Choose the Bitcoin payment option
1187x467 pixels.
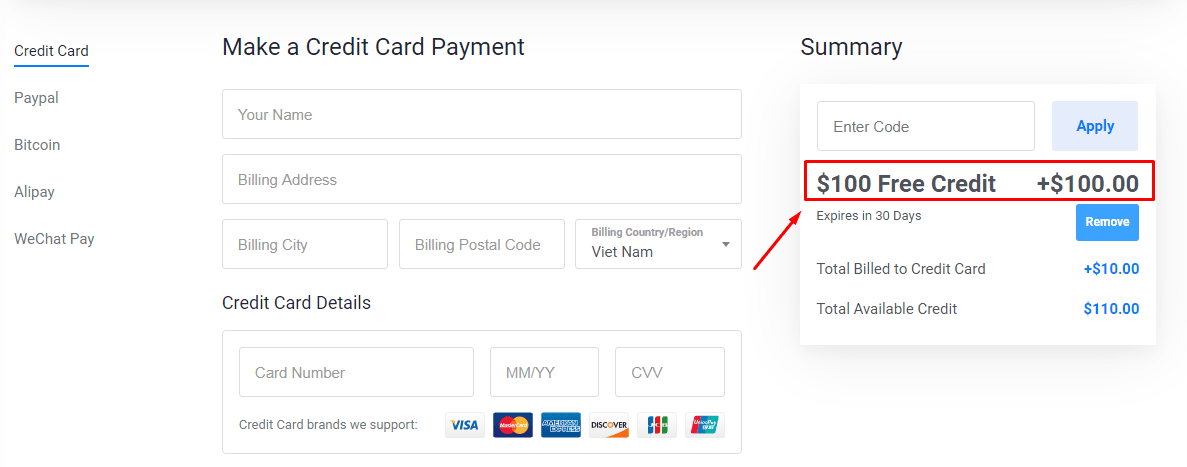point(37,145)
